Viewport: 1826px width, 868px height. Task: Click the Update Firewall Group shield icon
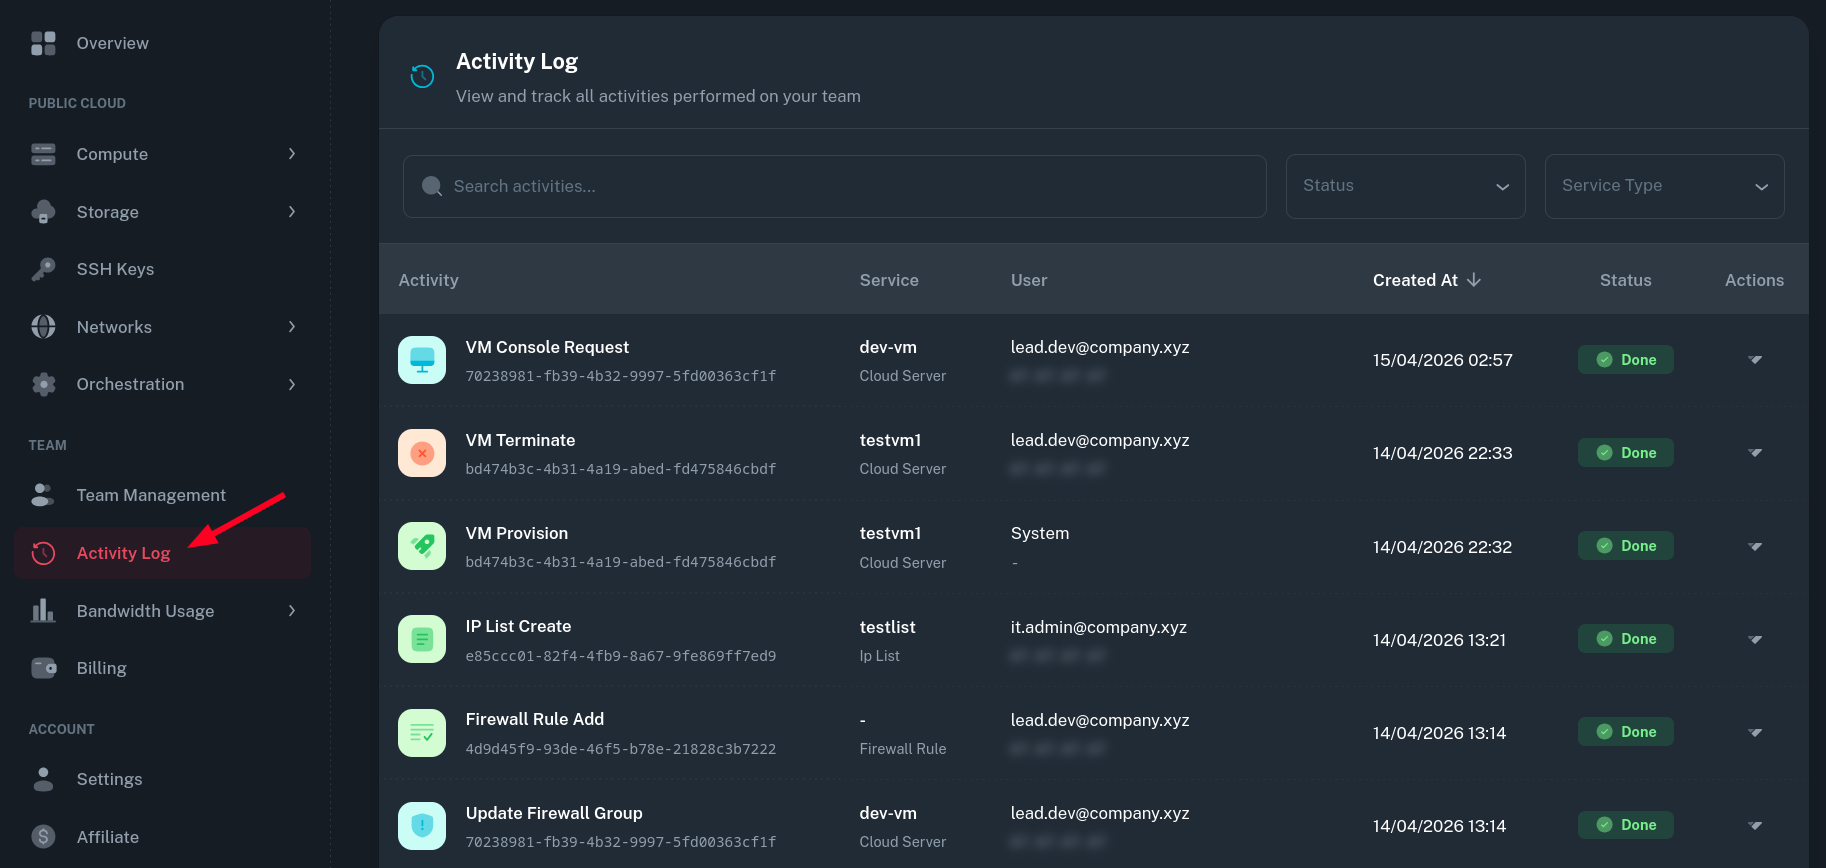422,826
